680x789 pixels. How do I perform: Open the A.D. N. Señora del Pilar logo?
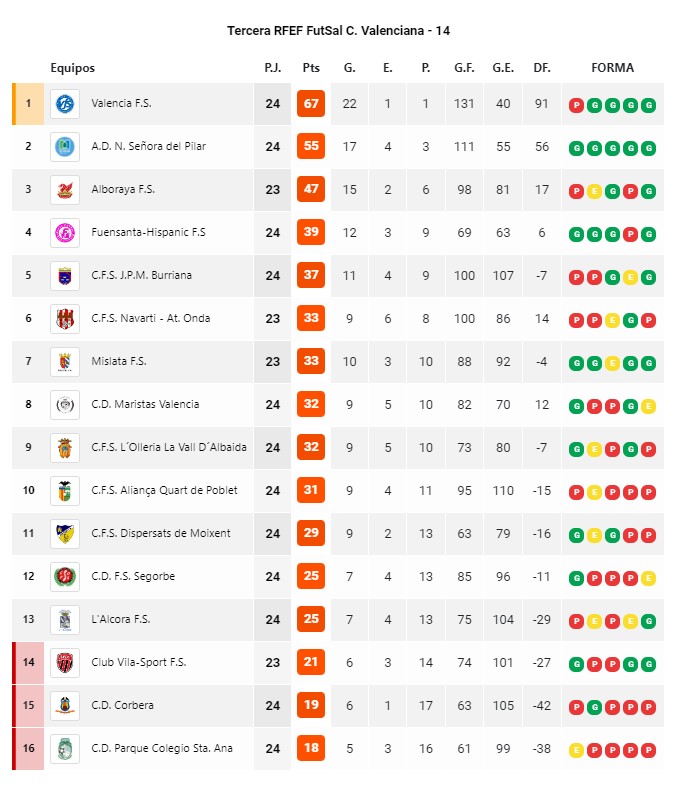point(65,147)
